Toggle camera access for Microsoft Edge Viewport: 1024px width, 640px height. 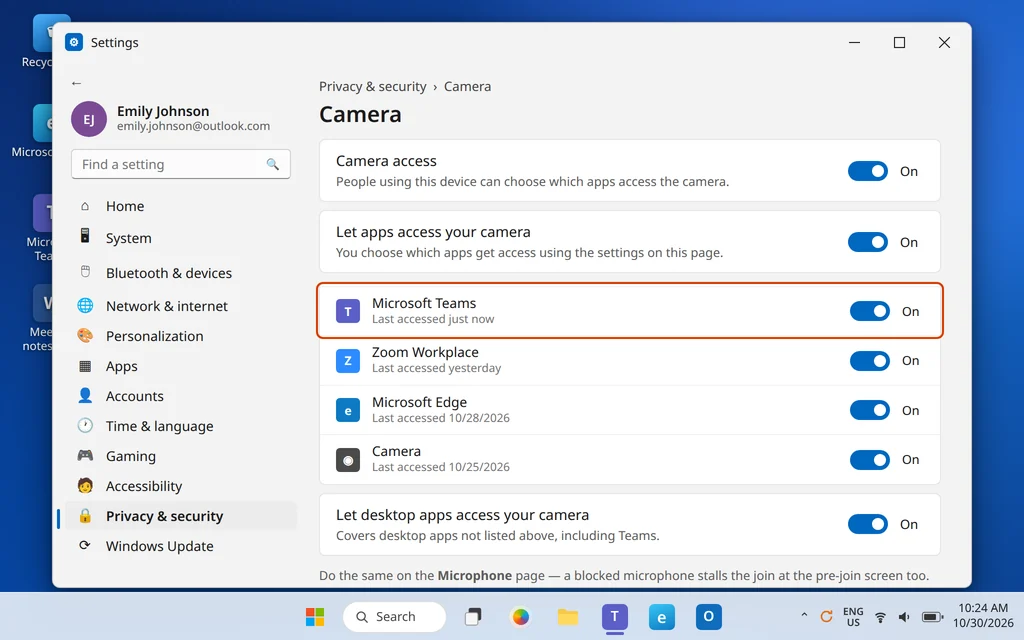coord(870,410)
